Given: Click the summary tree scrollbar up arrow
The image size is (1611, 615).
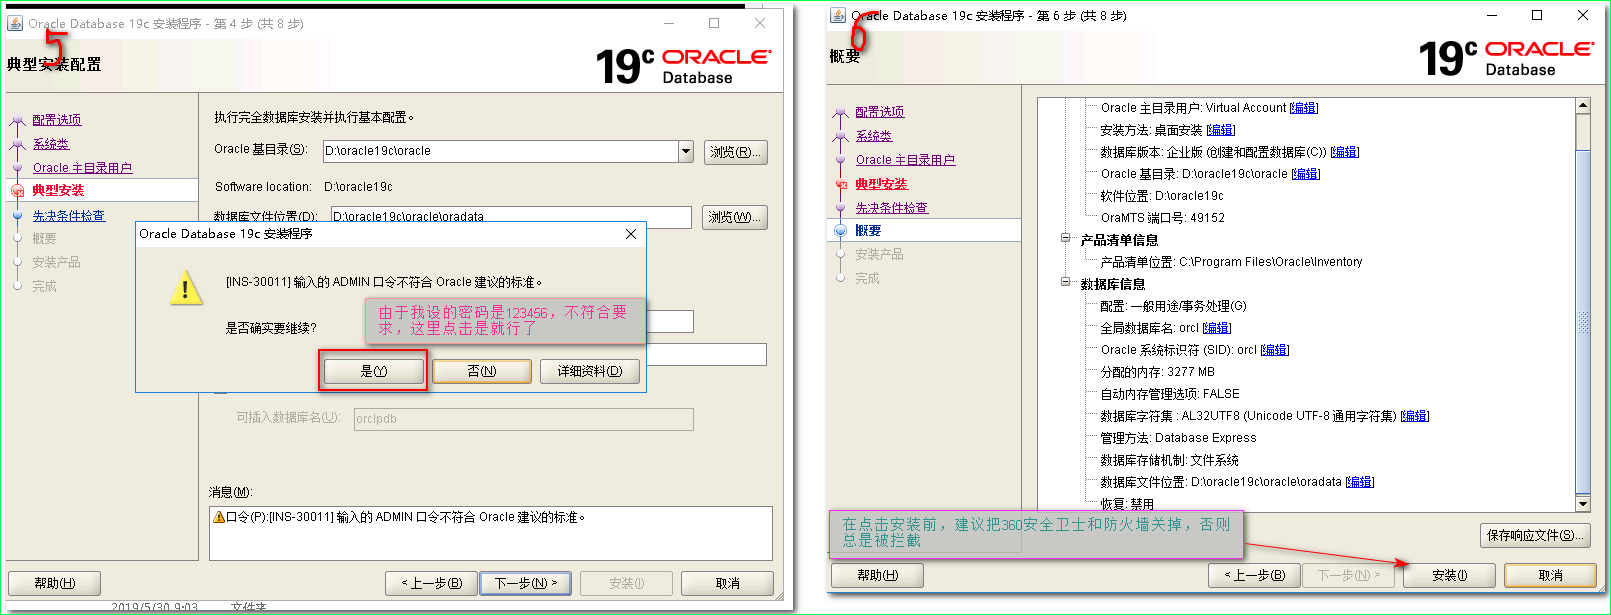Looking at the screenshot, I should click(1583, 106).
